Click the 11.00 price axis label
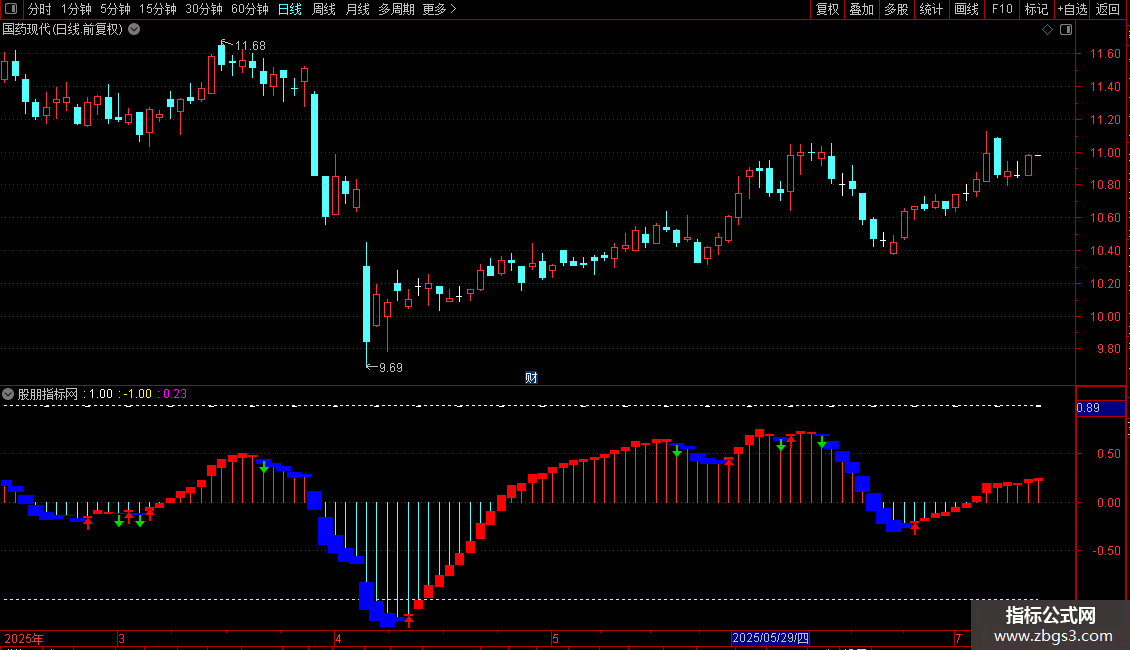Viewport: 1130px width, 650px height. [1105, 153]
